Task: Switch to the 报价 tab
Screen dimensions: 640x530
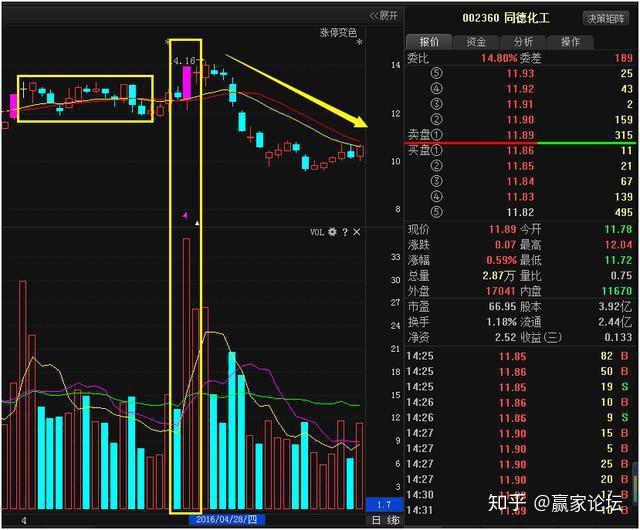Action: click(429, 42)
